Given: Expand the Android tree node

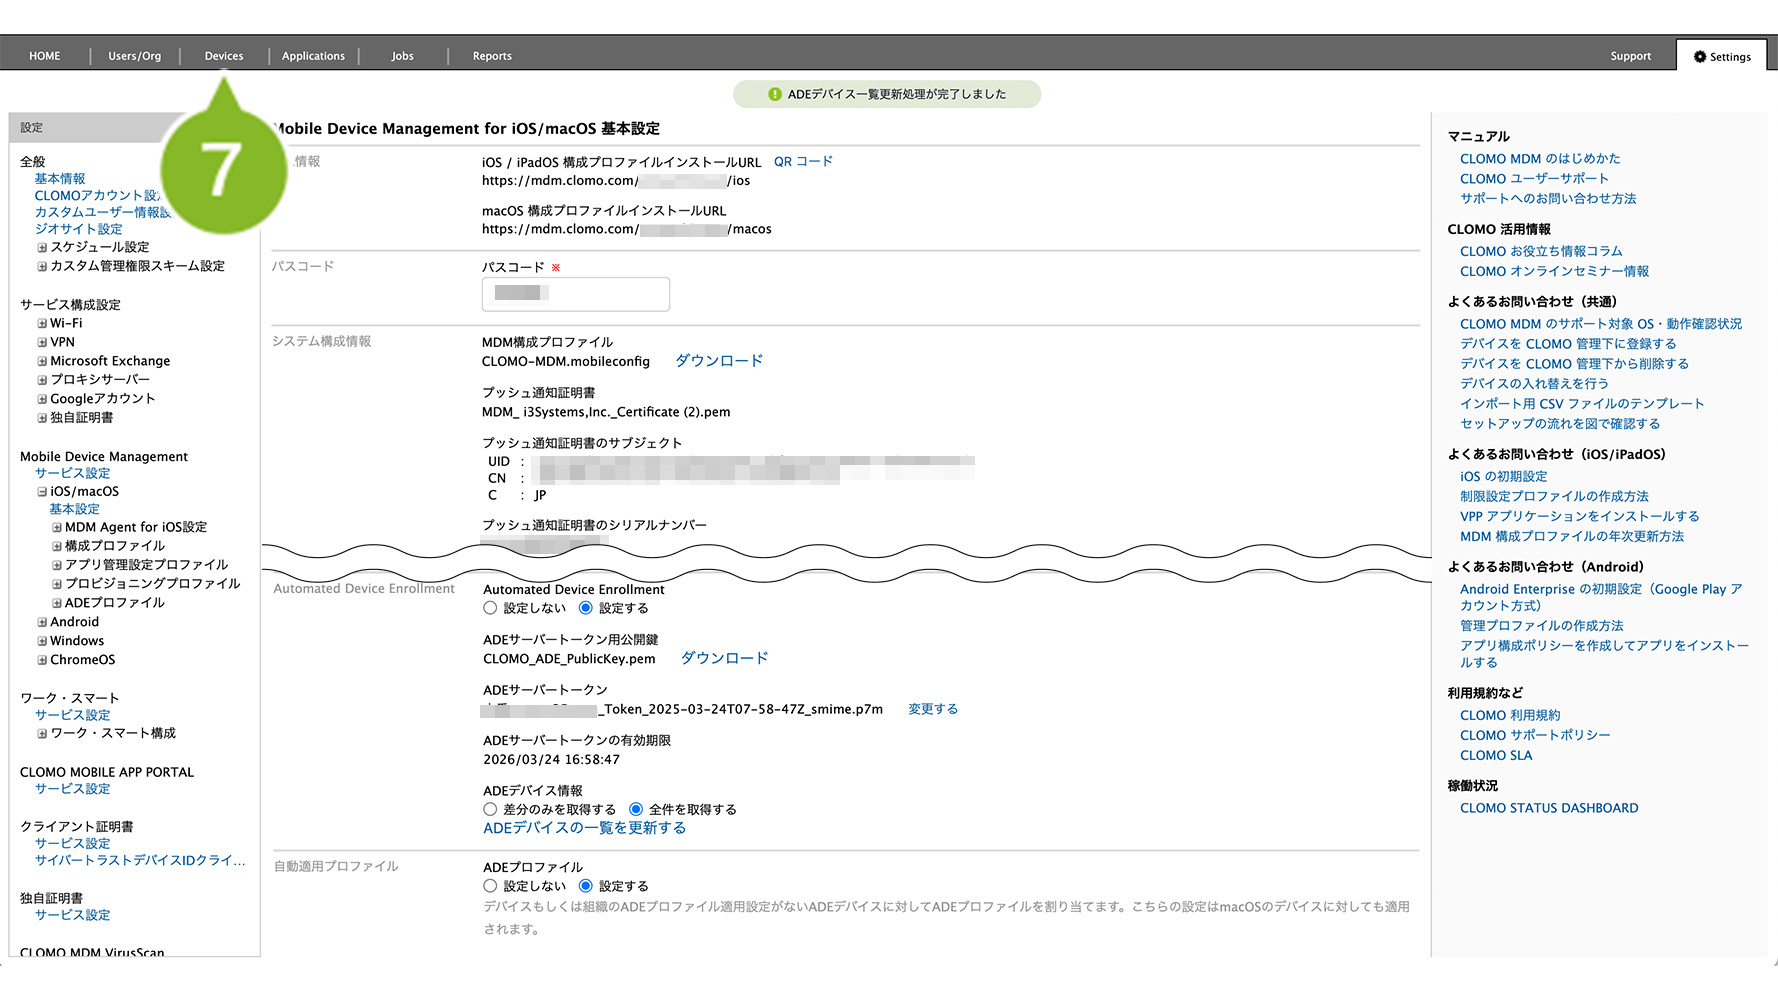Looking at the screenshot, I should pyautogui.click(x=42, y=622).
